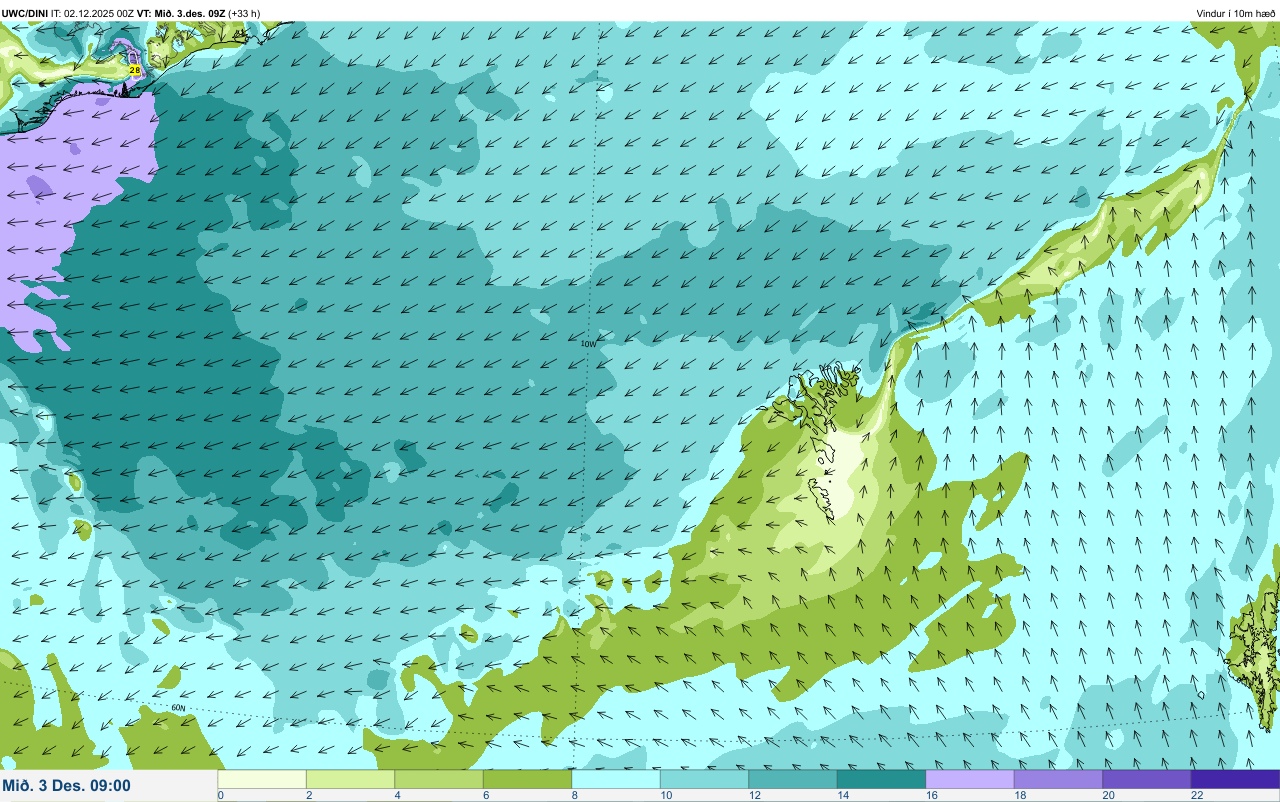Viewport: 1280px width, 802px height.
Task: Select the 12–14 teal legend swatch
Action: tap(793, 779)
